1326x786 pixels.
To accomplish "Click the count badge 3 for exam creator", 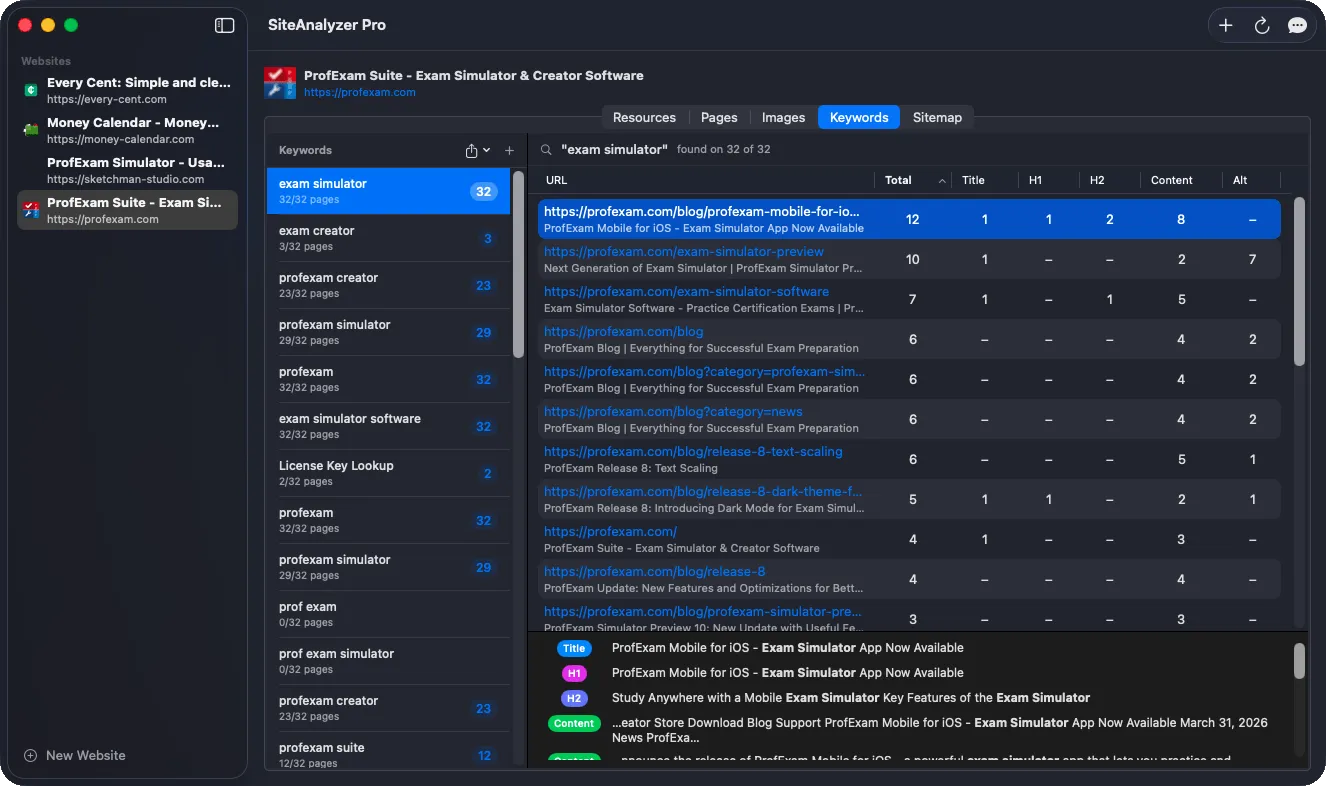I will pos(487,239).
